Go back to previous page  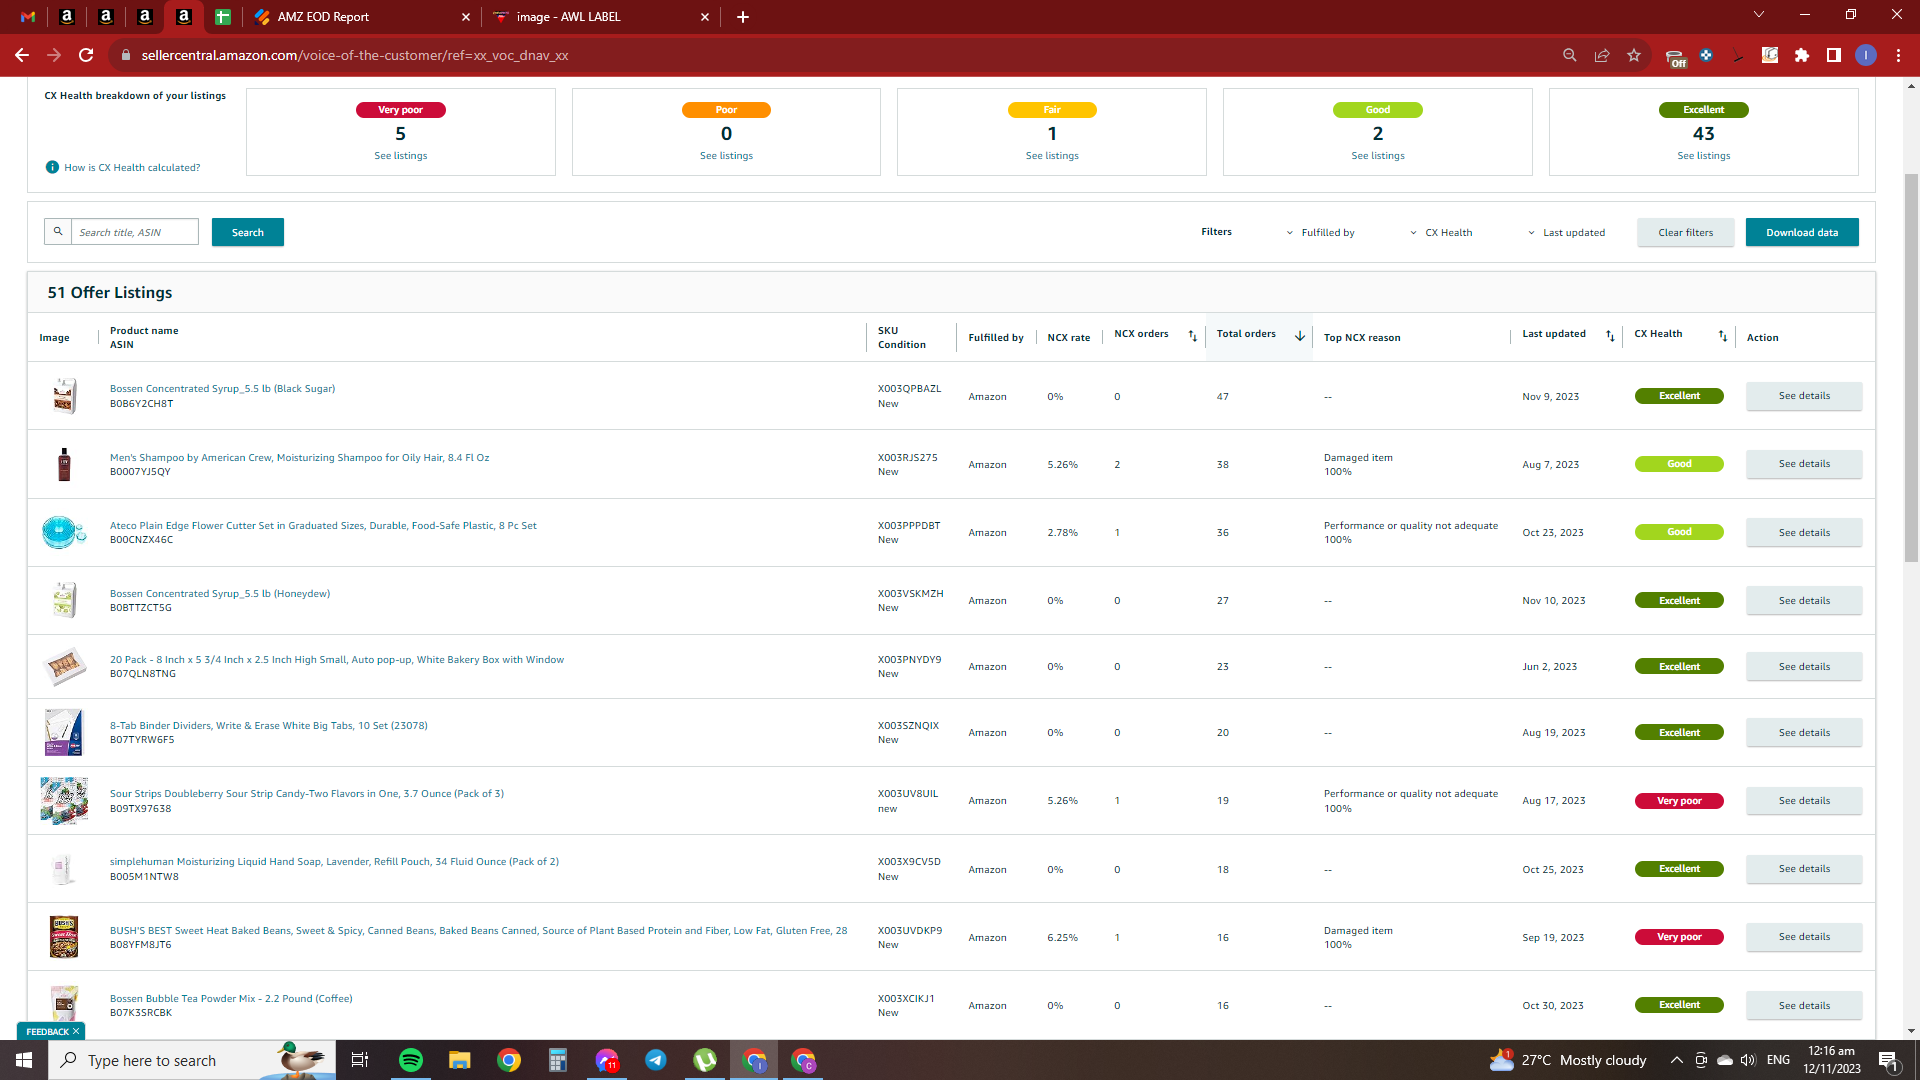[22, 55]
